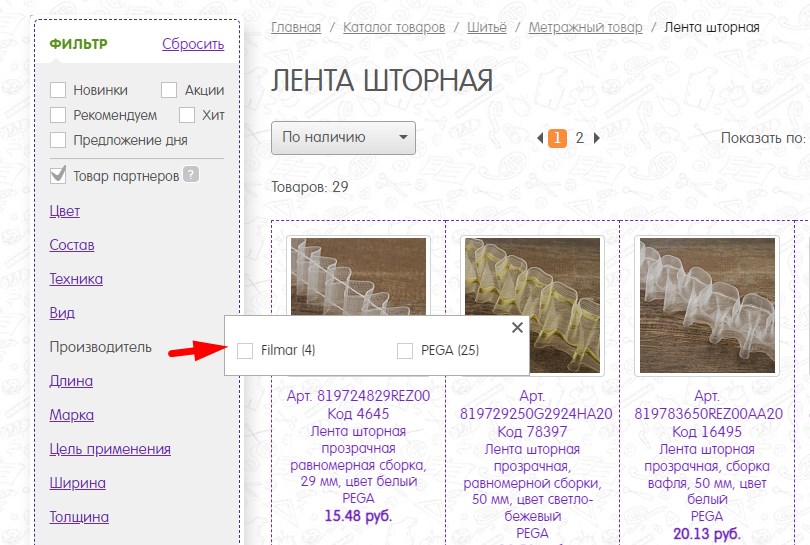Open the Метражный товар breadcrumb
The image size is (810, 545).
(x=585, y=27)
